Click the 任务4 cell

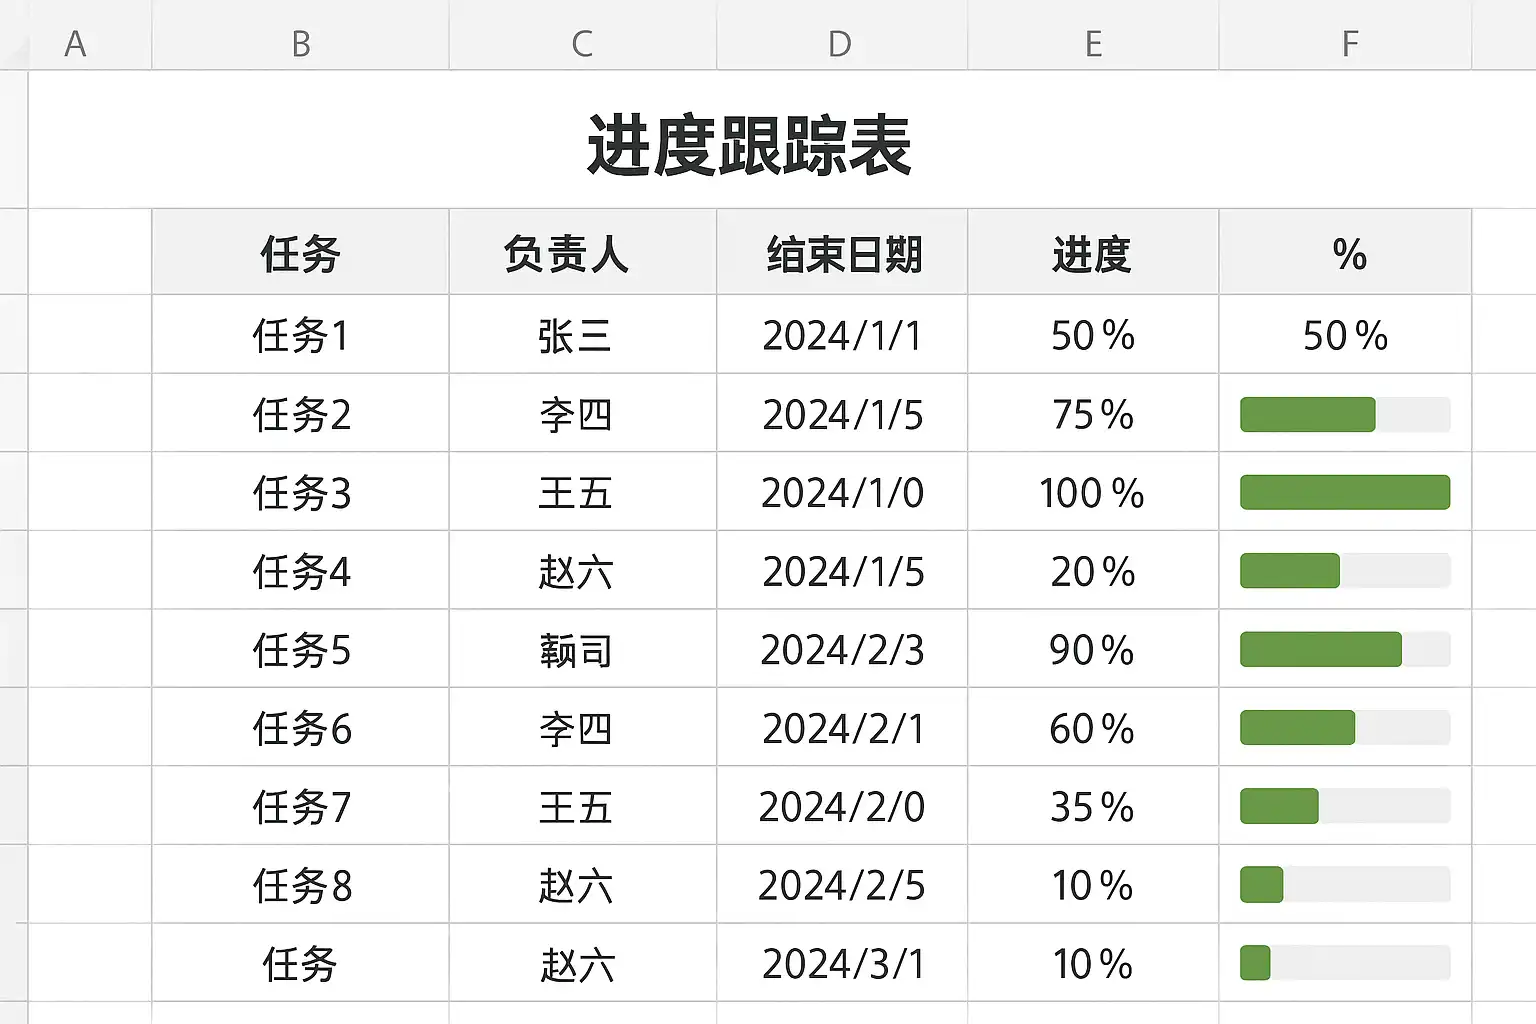click(x=301, y=572)
